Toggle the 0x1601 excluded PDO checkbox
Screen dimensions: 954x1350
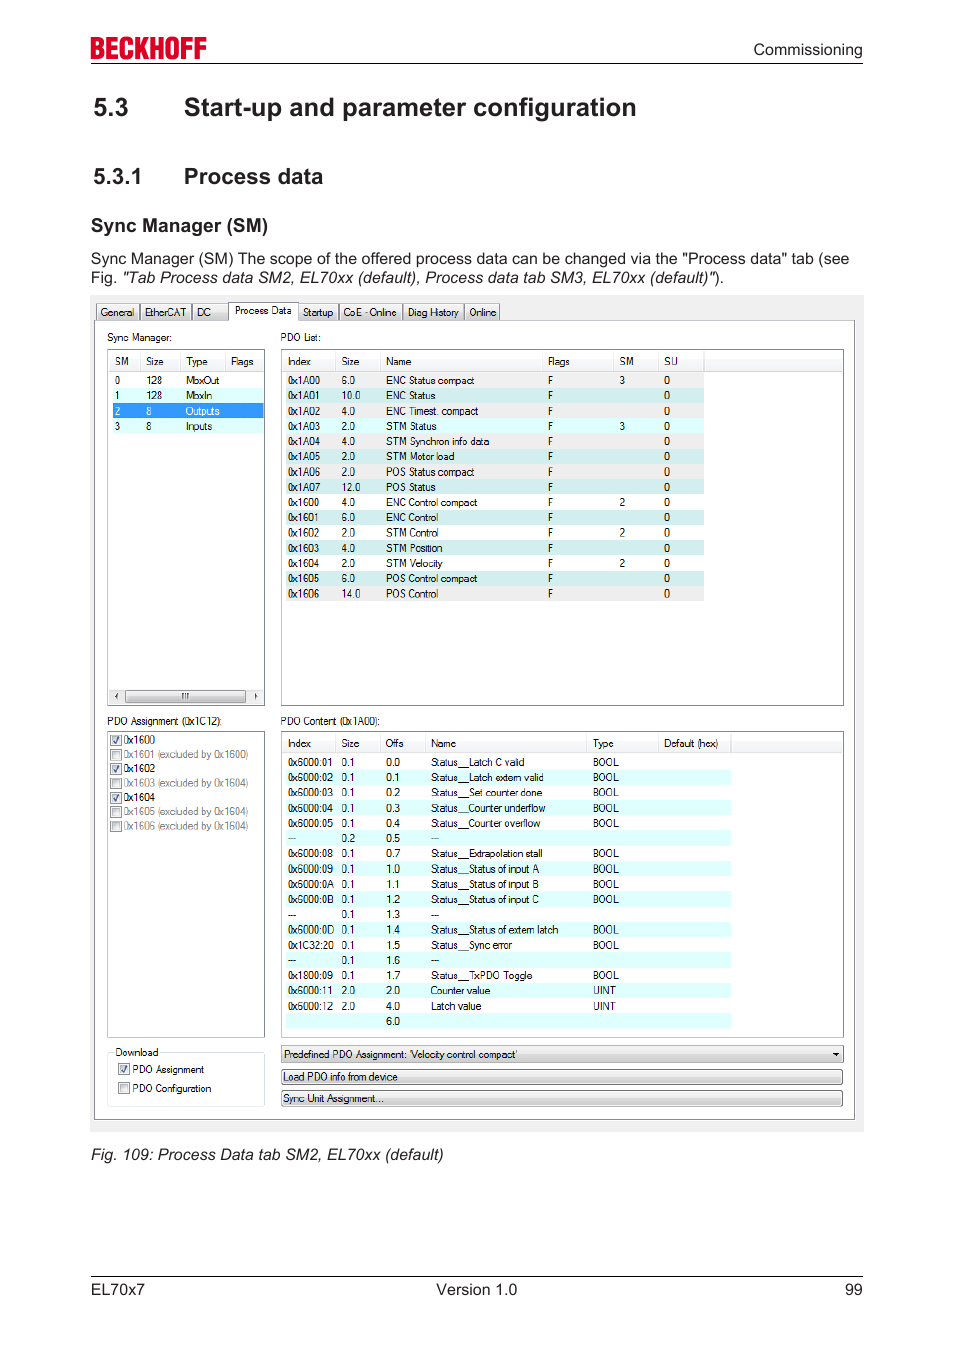(116, 755)
